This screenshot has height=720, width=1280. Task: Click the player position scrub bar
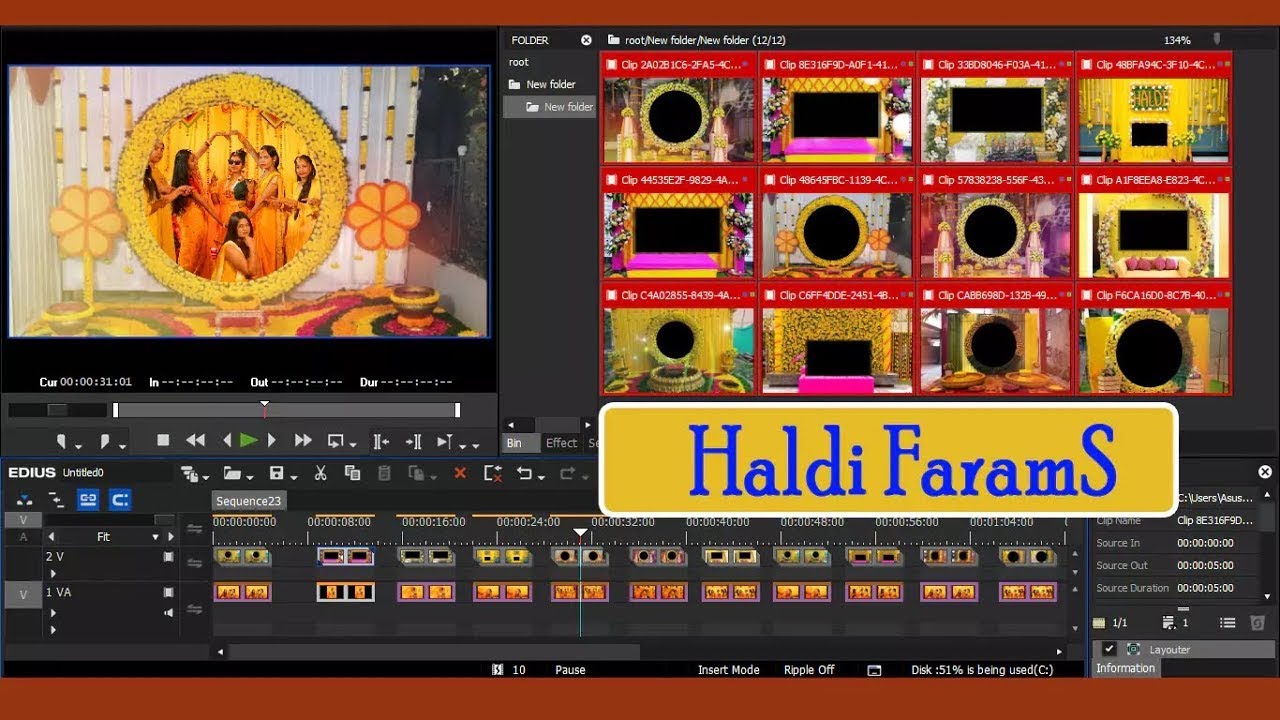click(x=286, y=410)
